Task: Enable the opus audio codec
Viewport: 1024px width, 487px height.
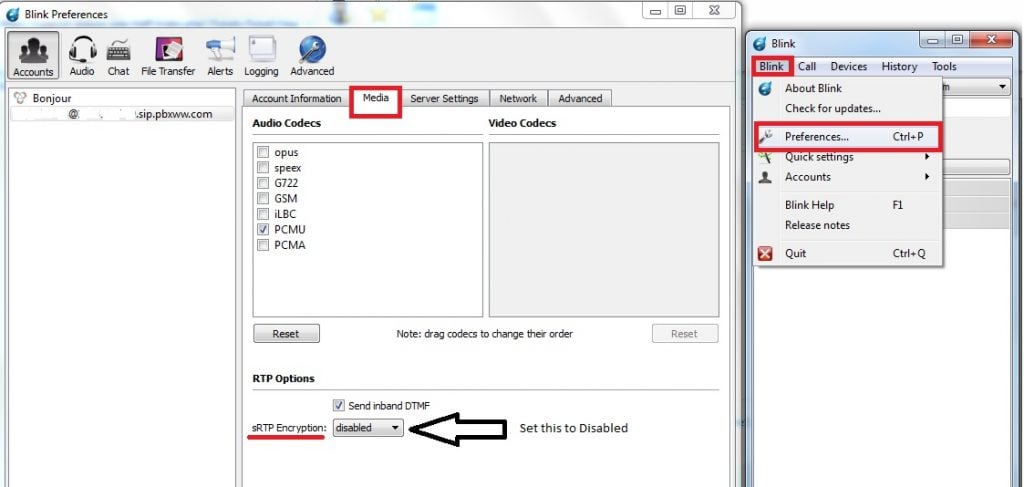Action: coord(263,152)
